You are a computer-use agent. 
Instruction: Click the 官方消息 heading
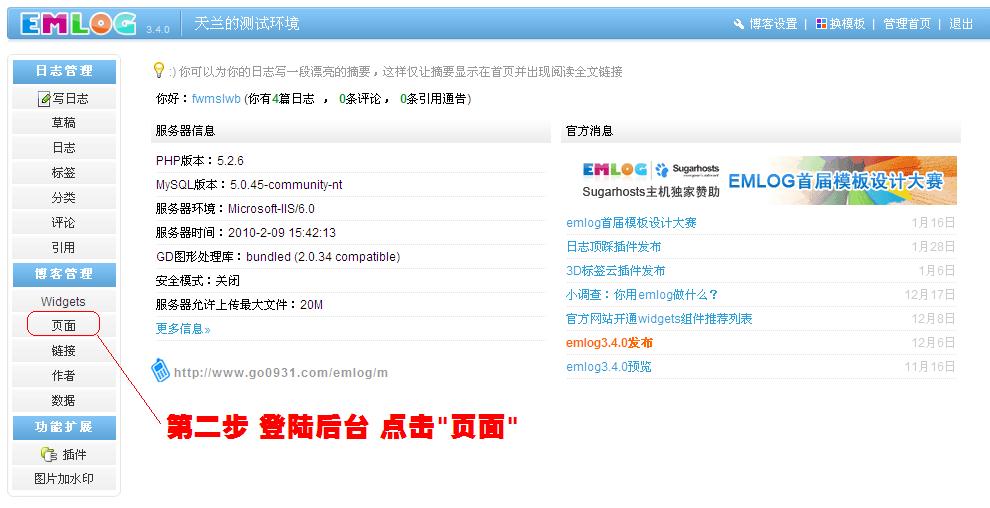590,131
